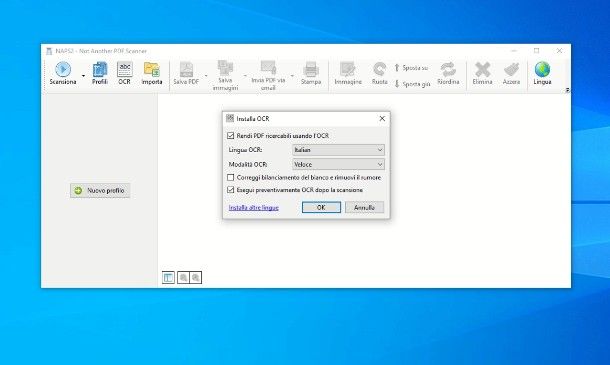Viewport: 610px width, 365px height.
Task: Click Installa altre lingue link
Action: click(254, 207)
